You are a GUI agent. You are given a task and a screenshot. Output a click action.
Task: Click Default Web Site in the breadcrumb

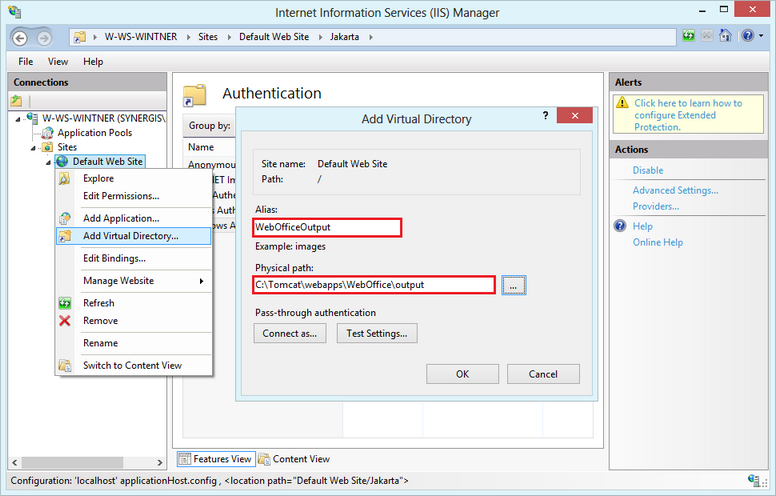coord(274,37)
